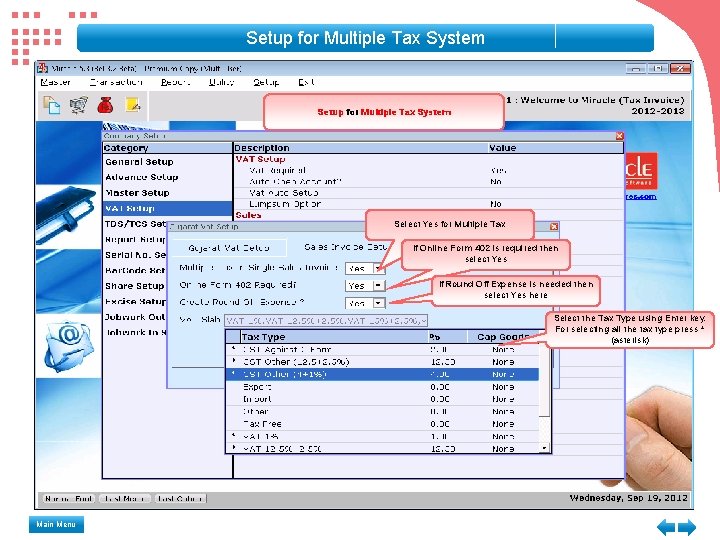
Task: Open the Master menu
Action: tap(55, 82)
